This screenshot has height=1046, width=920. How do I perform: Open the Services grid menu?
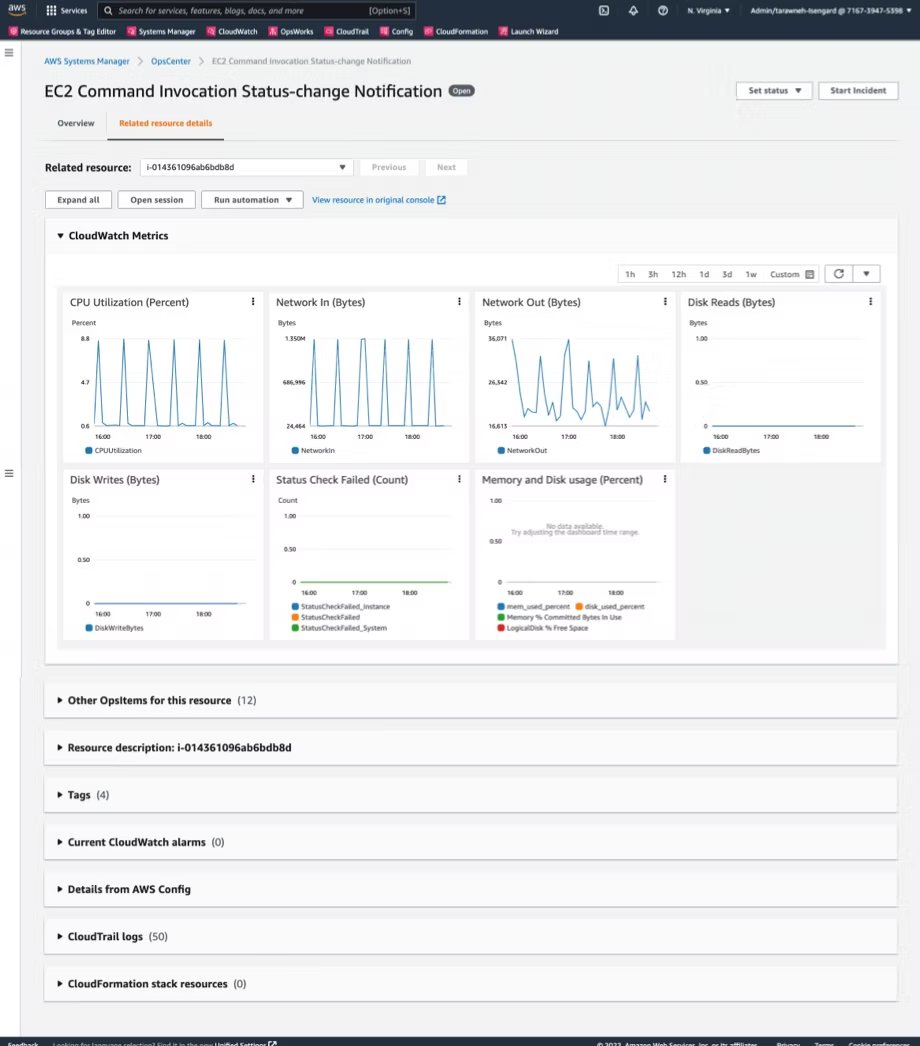click(66, 11)
